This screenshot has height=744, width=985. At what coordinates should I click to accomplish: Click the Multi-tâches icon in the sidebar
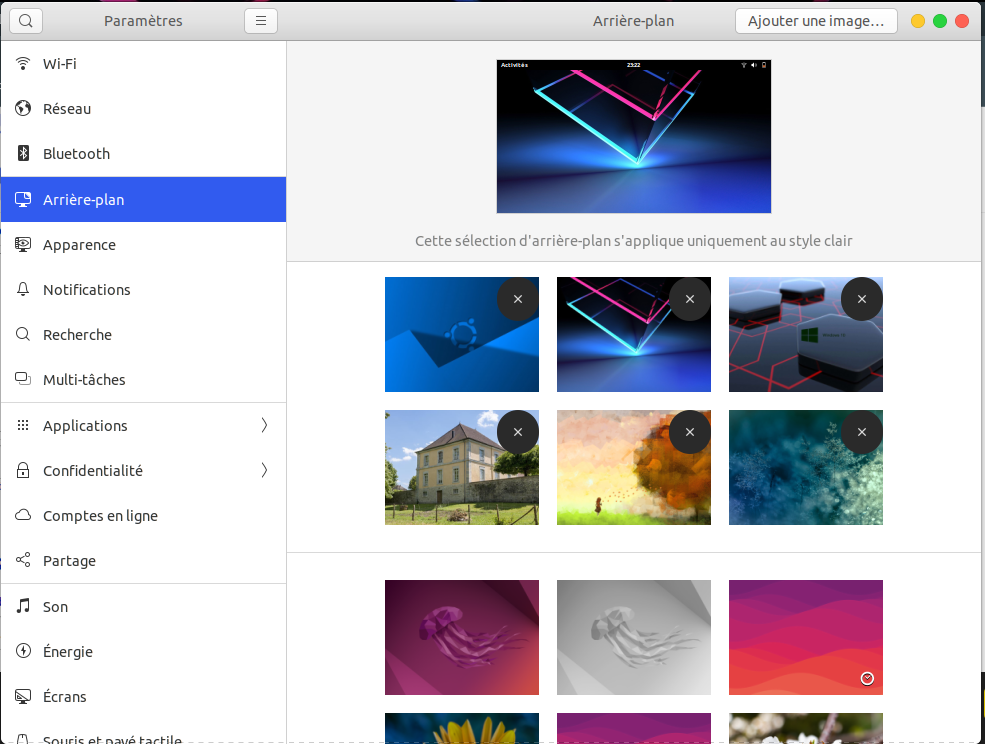coord(23,379)
